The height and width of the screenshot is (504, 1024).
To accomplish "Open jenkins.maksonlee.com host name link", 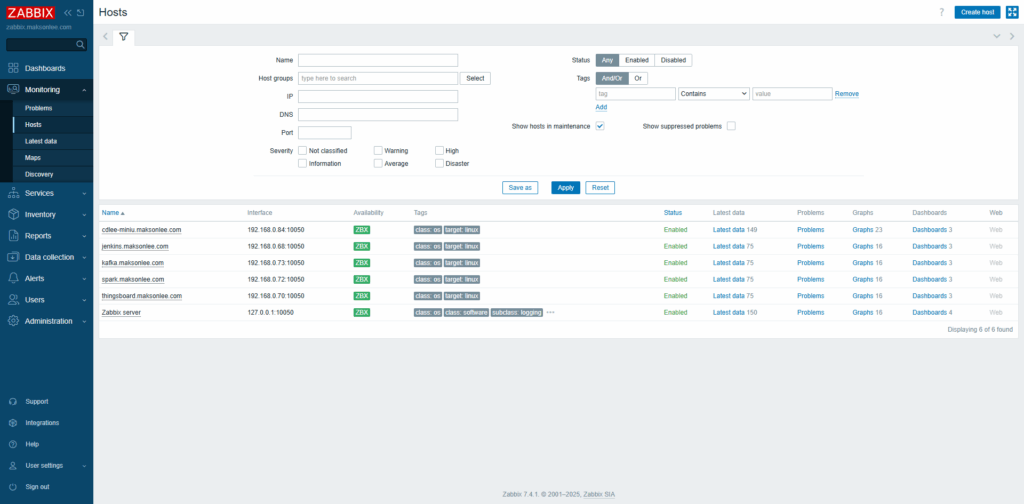I will [135, 247].
